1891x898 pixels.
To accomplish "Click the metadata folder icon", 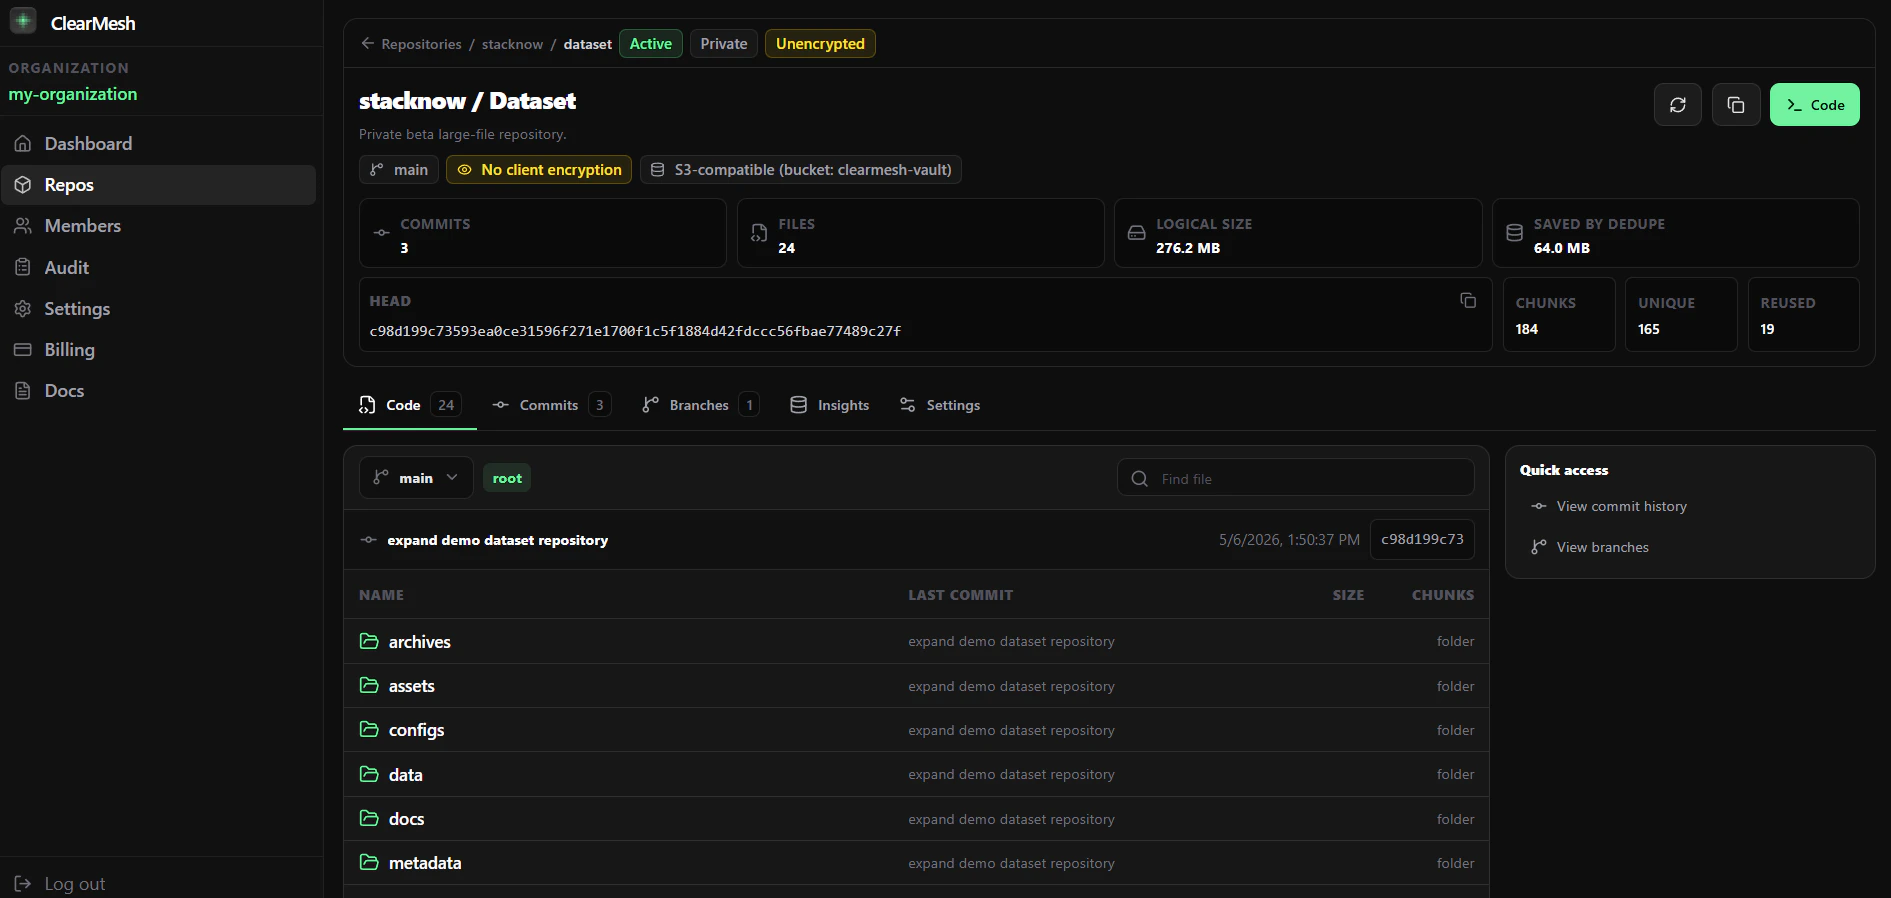I will [369, 862].
